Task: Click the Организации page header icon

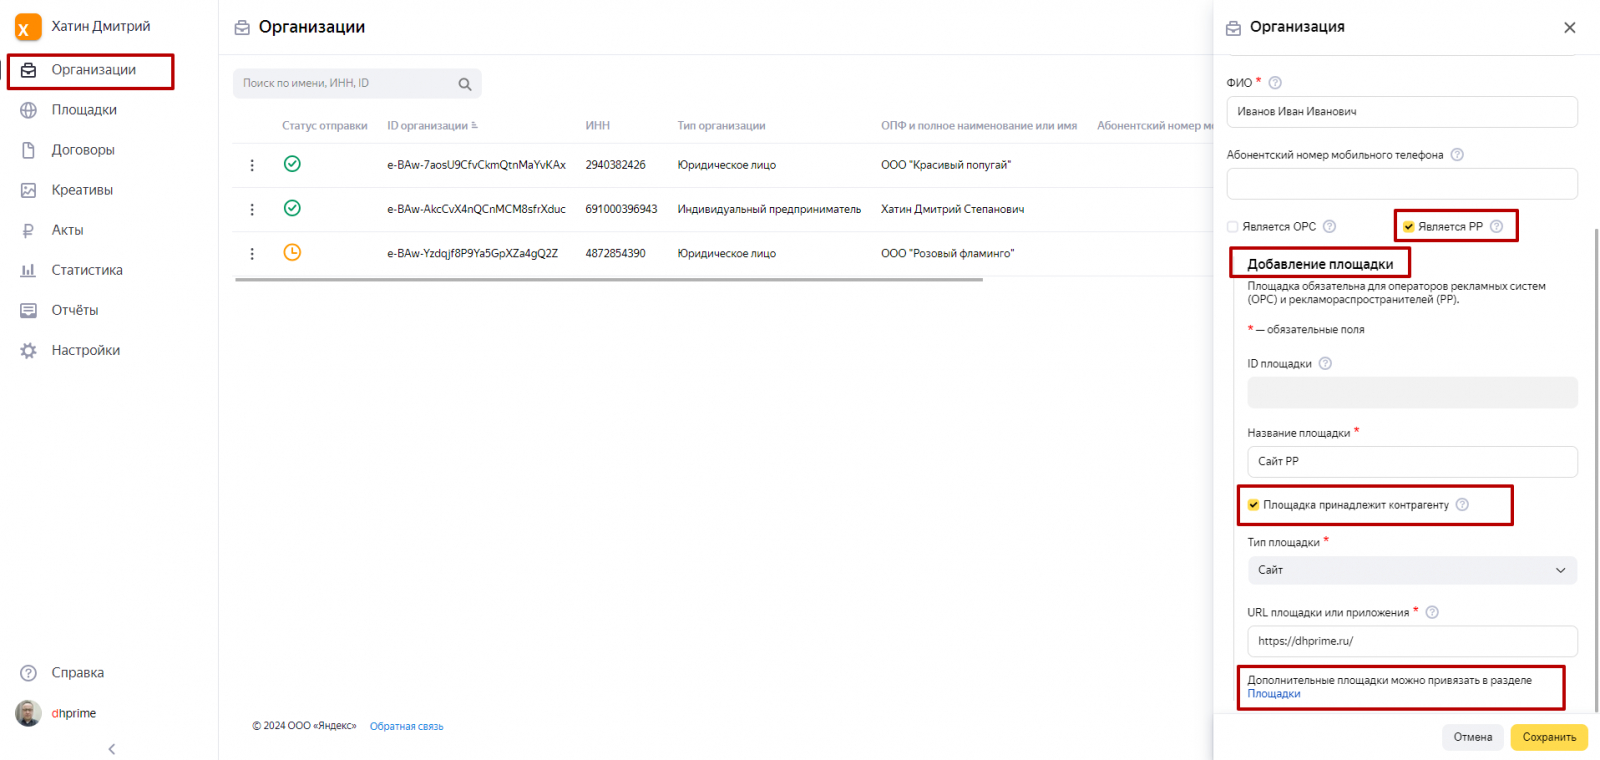Action: [242, 28]
